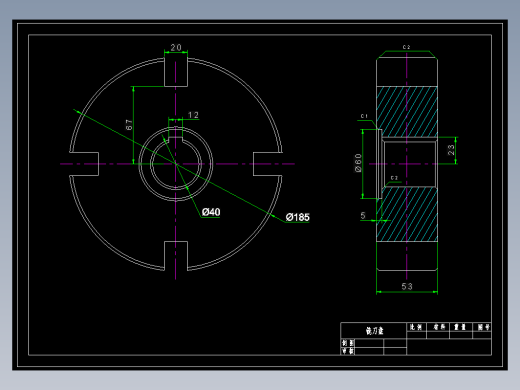The height and width of the screenshot is (390, 520).
Task: Select the Ø40 bore diameter label
Action: click(x=211, y=212)
